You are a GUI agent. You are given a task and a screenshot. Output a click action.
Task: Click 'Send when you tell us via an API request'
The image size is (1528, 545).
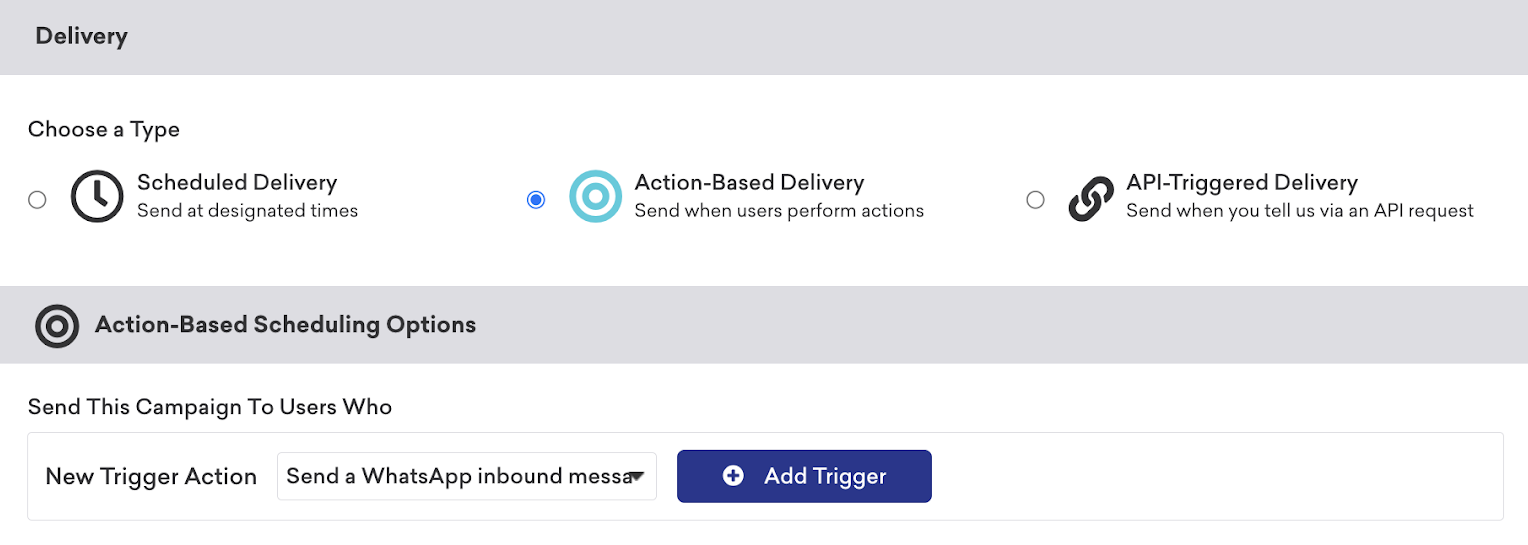tap(1300, 211)
